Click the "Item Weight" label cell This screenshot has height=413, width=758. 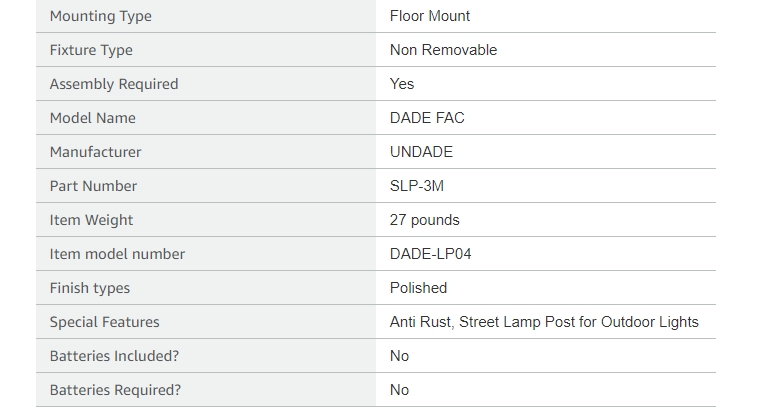92,220
